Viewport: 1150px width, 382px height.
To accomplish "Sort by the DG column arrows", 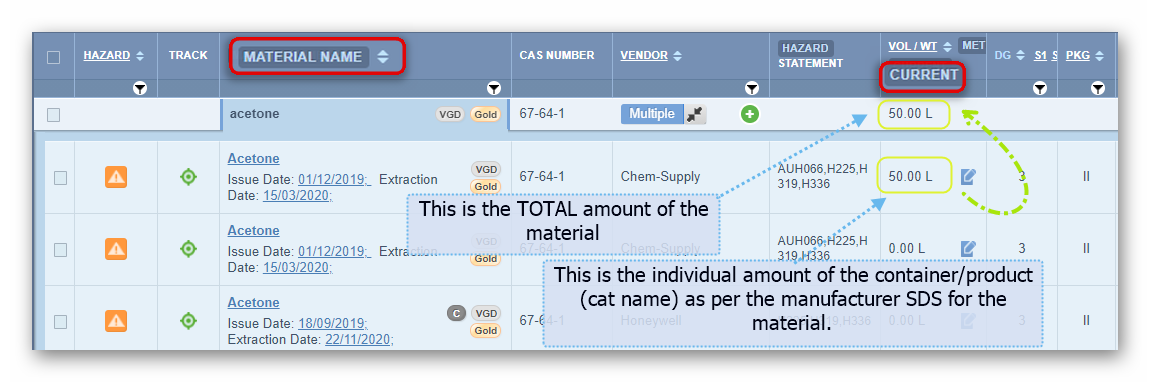I will [x=1021, y=56].
